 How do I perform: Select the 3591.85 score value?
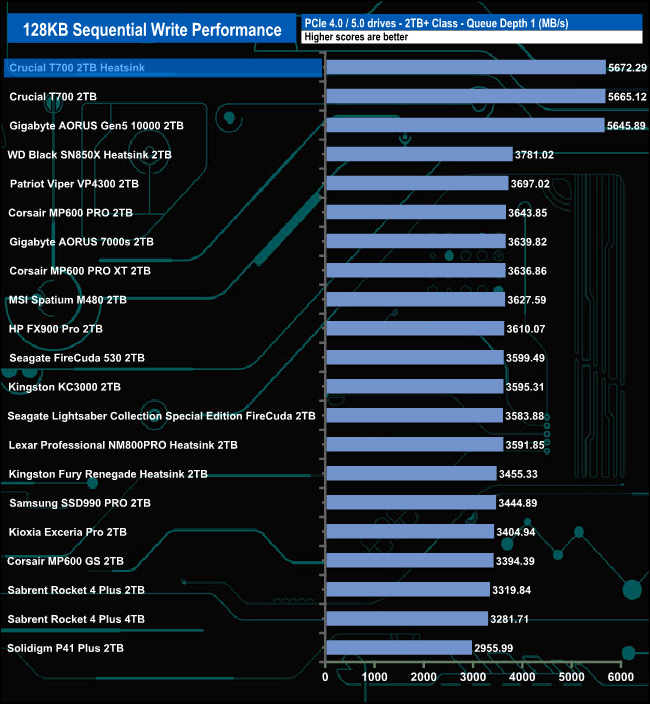pos(525,445)
